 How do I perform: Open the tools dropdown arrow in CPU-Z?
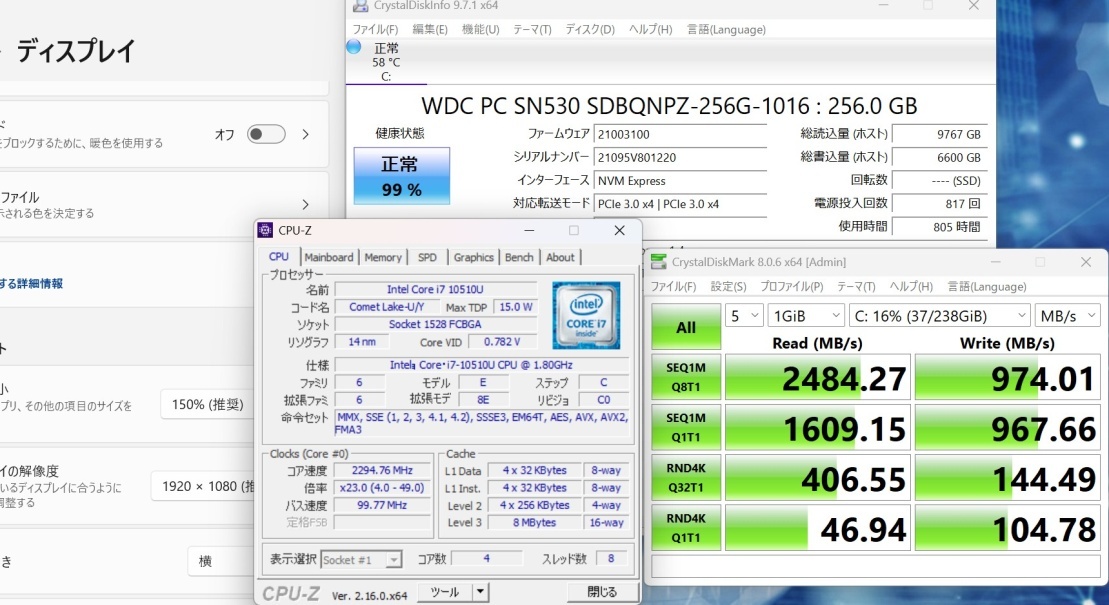[x=480, y=592]
